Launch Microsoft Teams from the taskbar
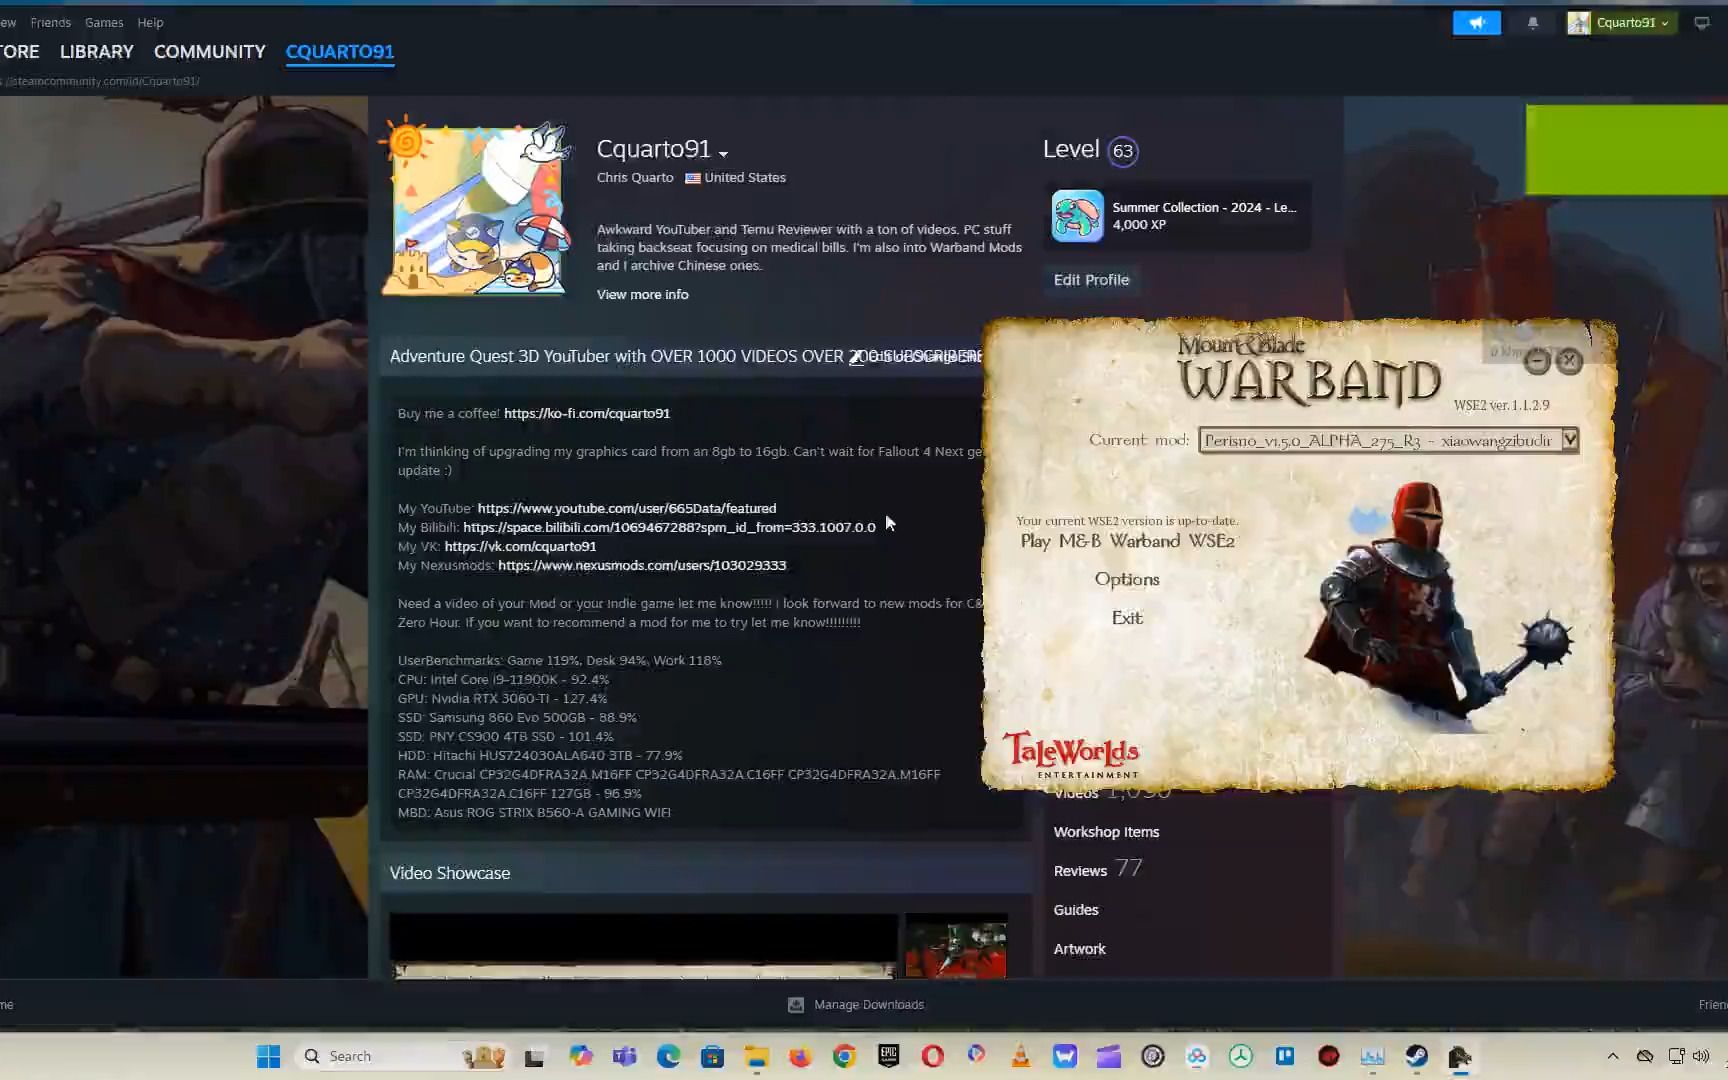This screenshot has width=1728, height=1080. (624, 1056)
